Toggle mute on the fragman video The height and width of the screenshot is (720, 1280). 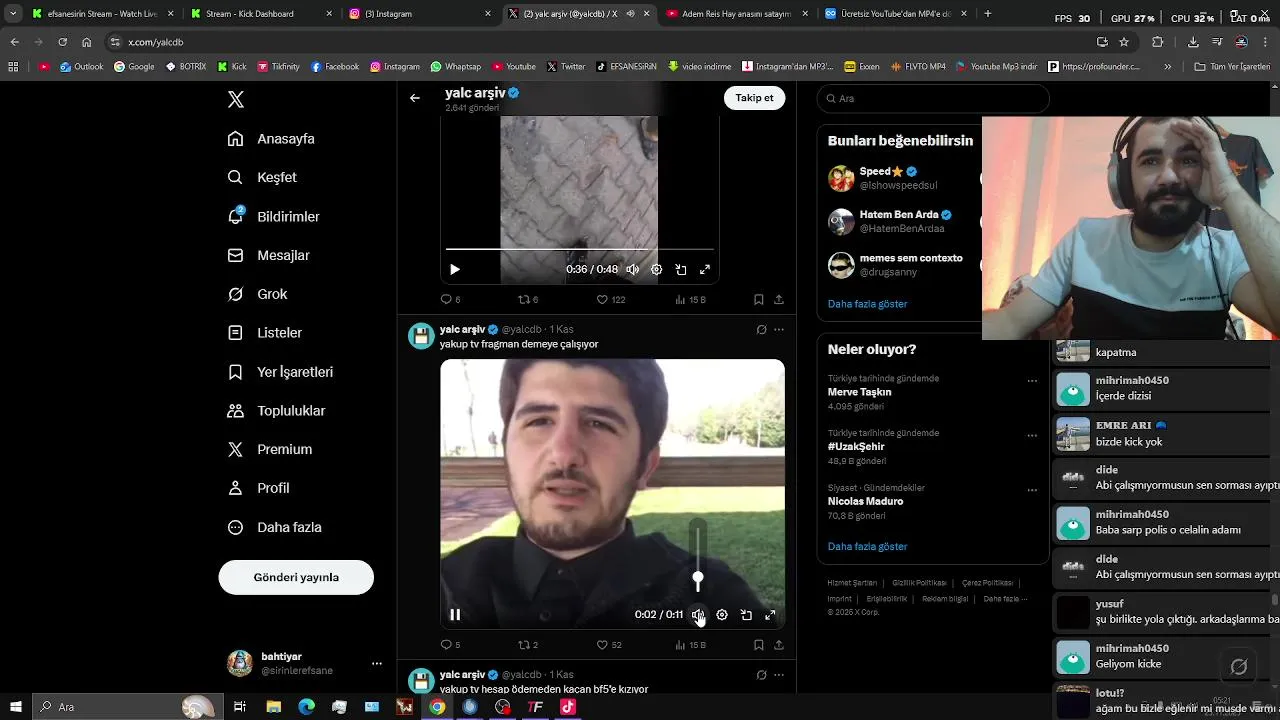point(698,615)
